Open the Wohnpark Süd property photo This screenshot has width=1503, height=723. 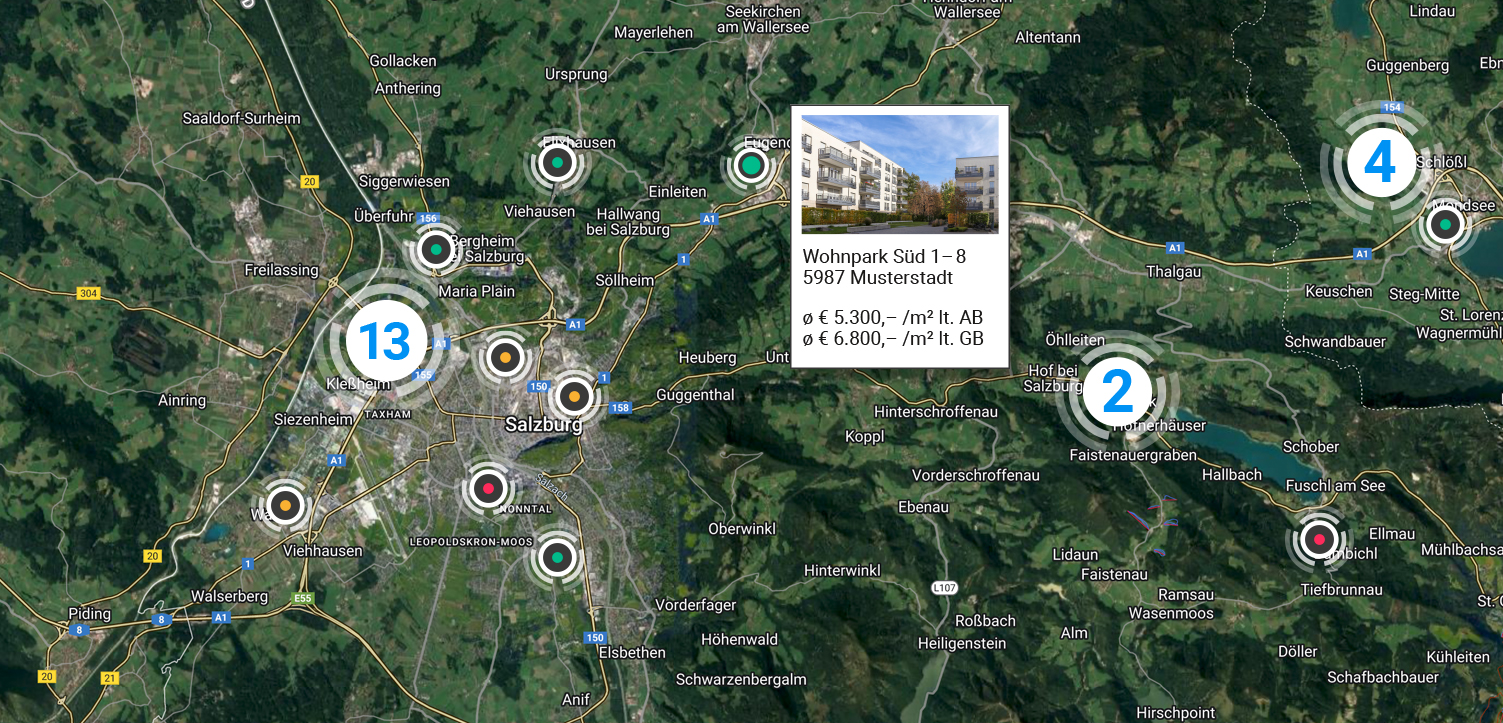click(x=899, y=174)
